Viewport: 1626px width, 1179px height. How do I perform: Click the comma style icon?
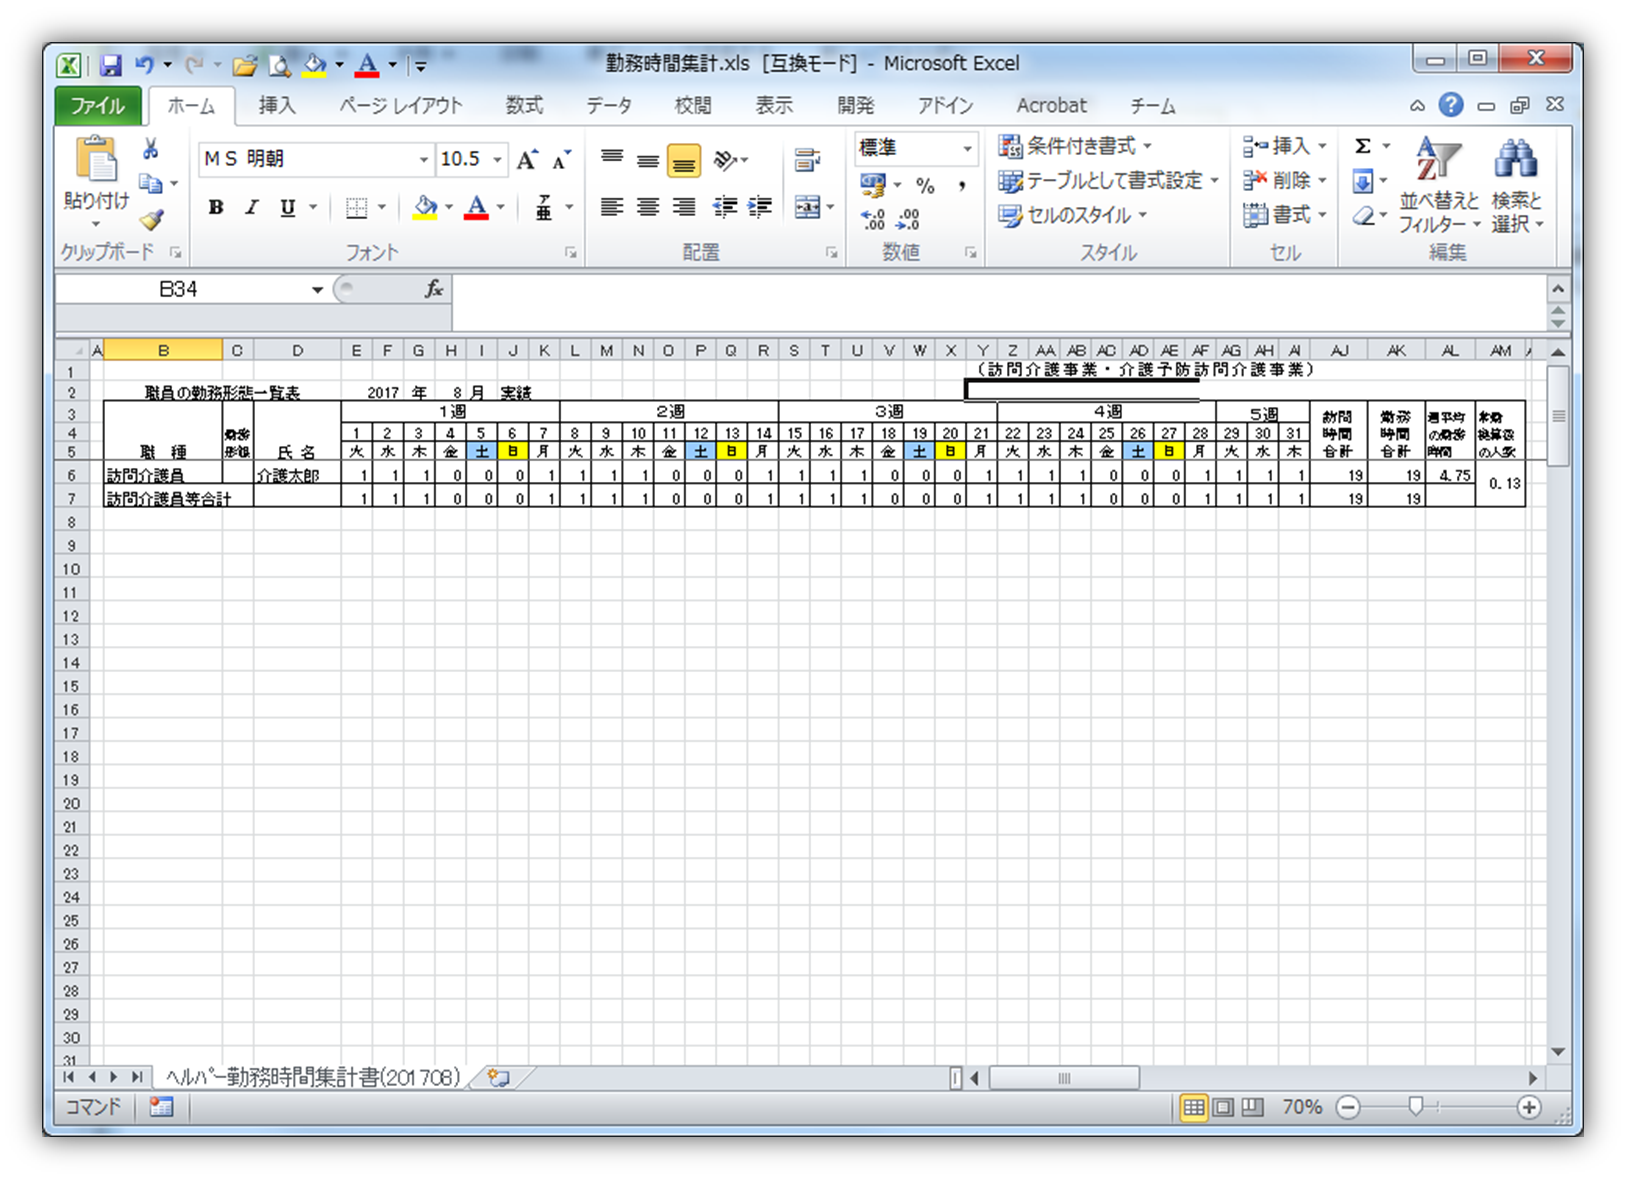(961, 185)
